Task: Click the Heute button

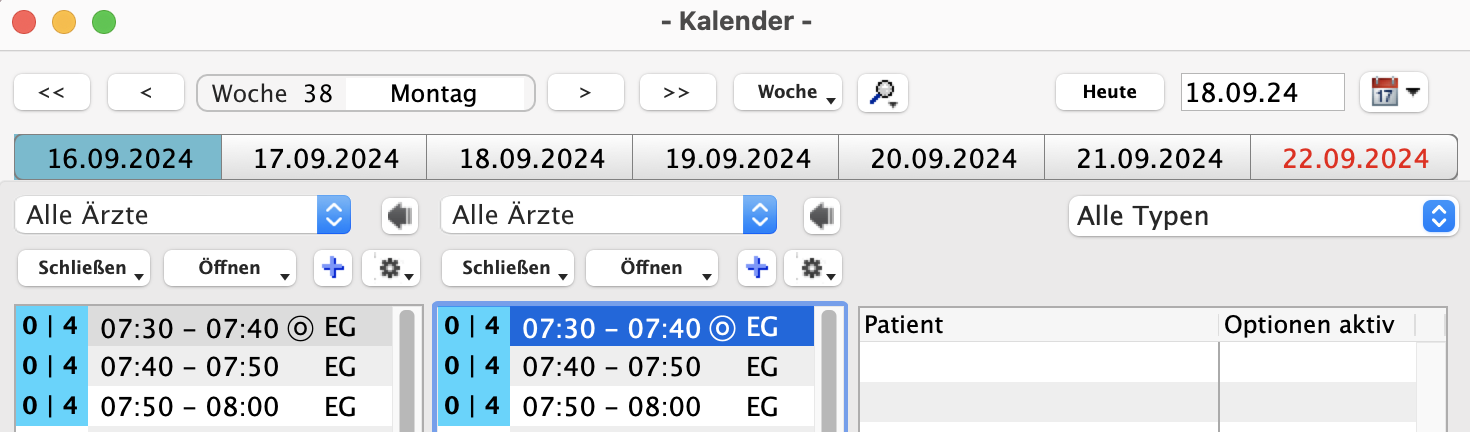Action: [x=1109, y=92]
